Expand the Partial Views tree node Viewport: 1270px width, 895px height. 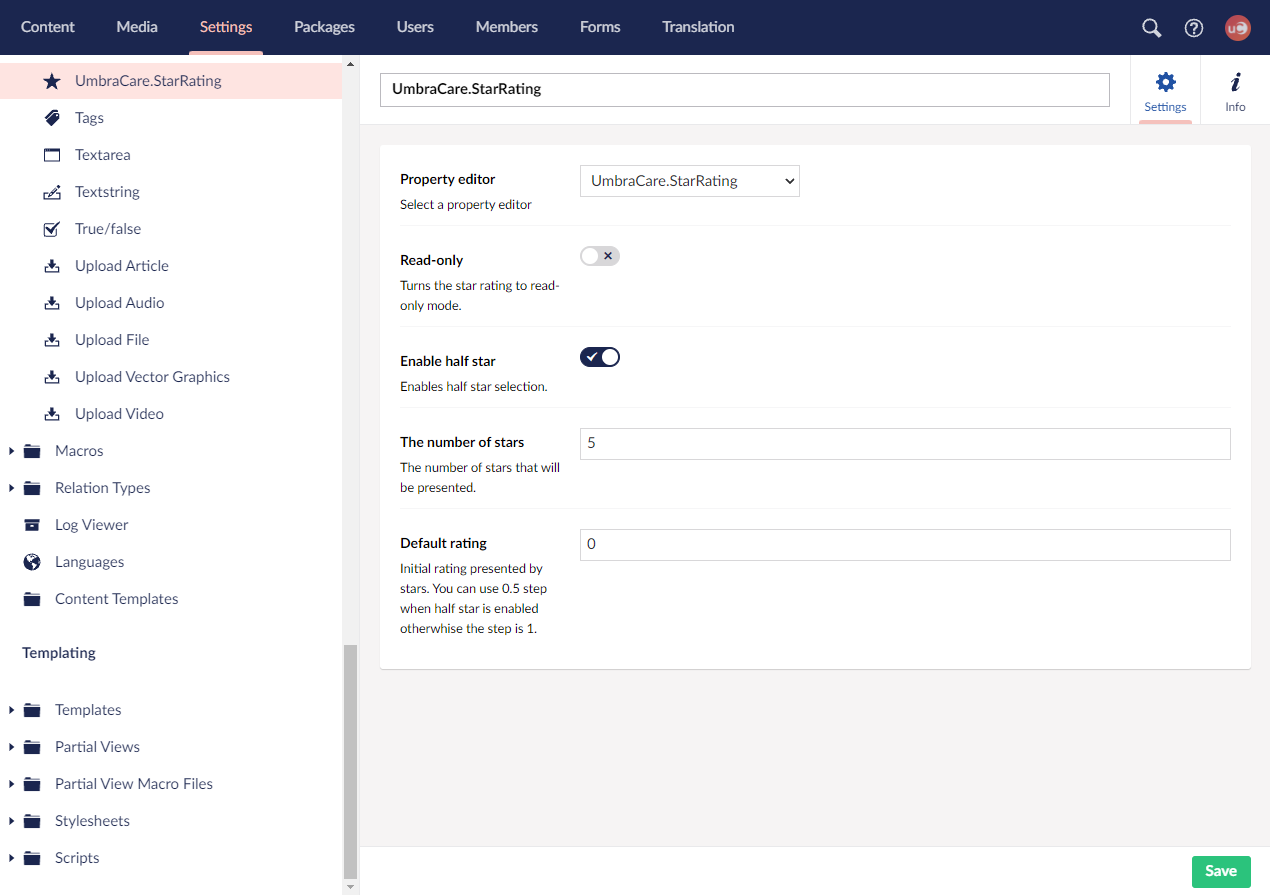[11, 747]
